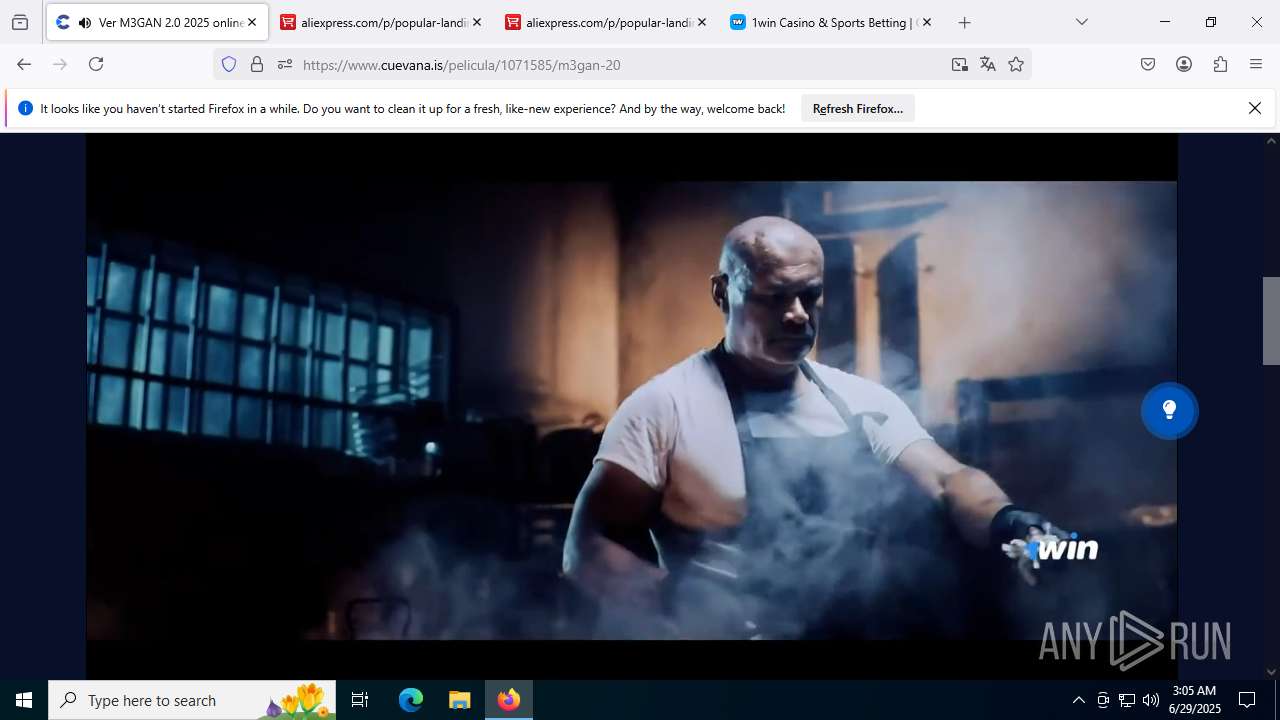Dismiss the Firefox refresh notification bar
The width and height of the screenshot is (1280, 720).
coord(1255,108)
